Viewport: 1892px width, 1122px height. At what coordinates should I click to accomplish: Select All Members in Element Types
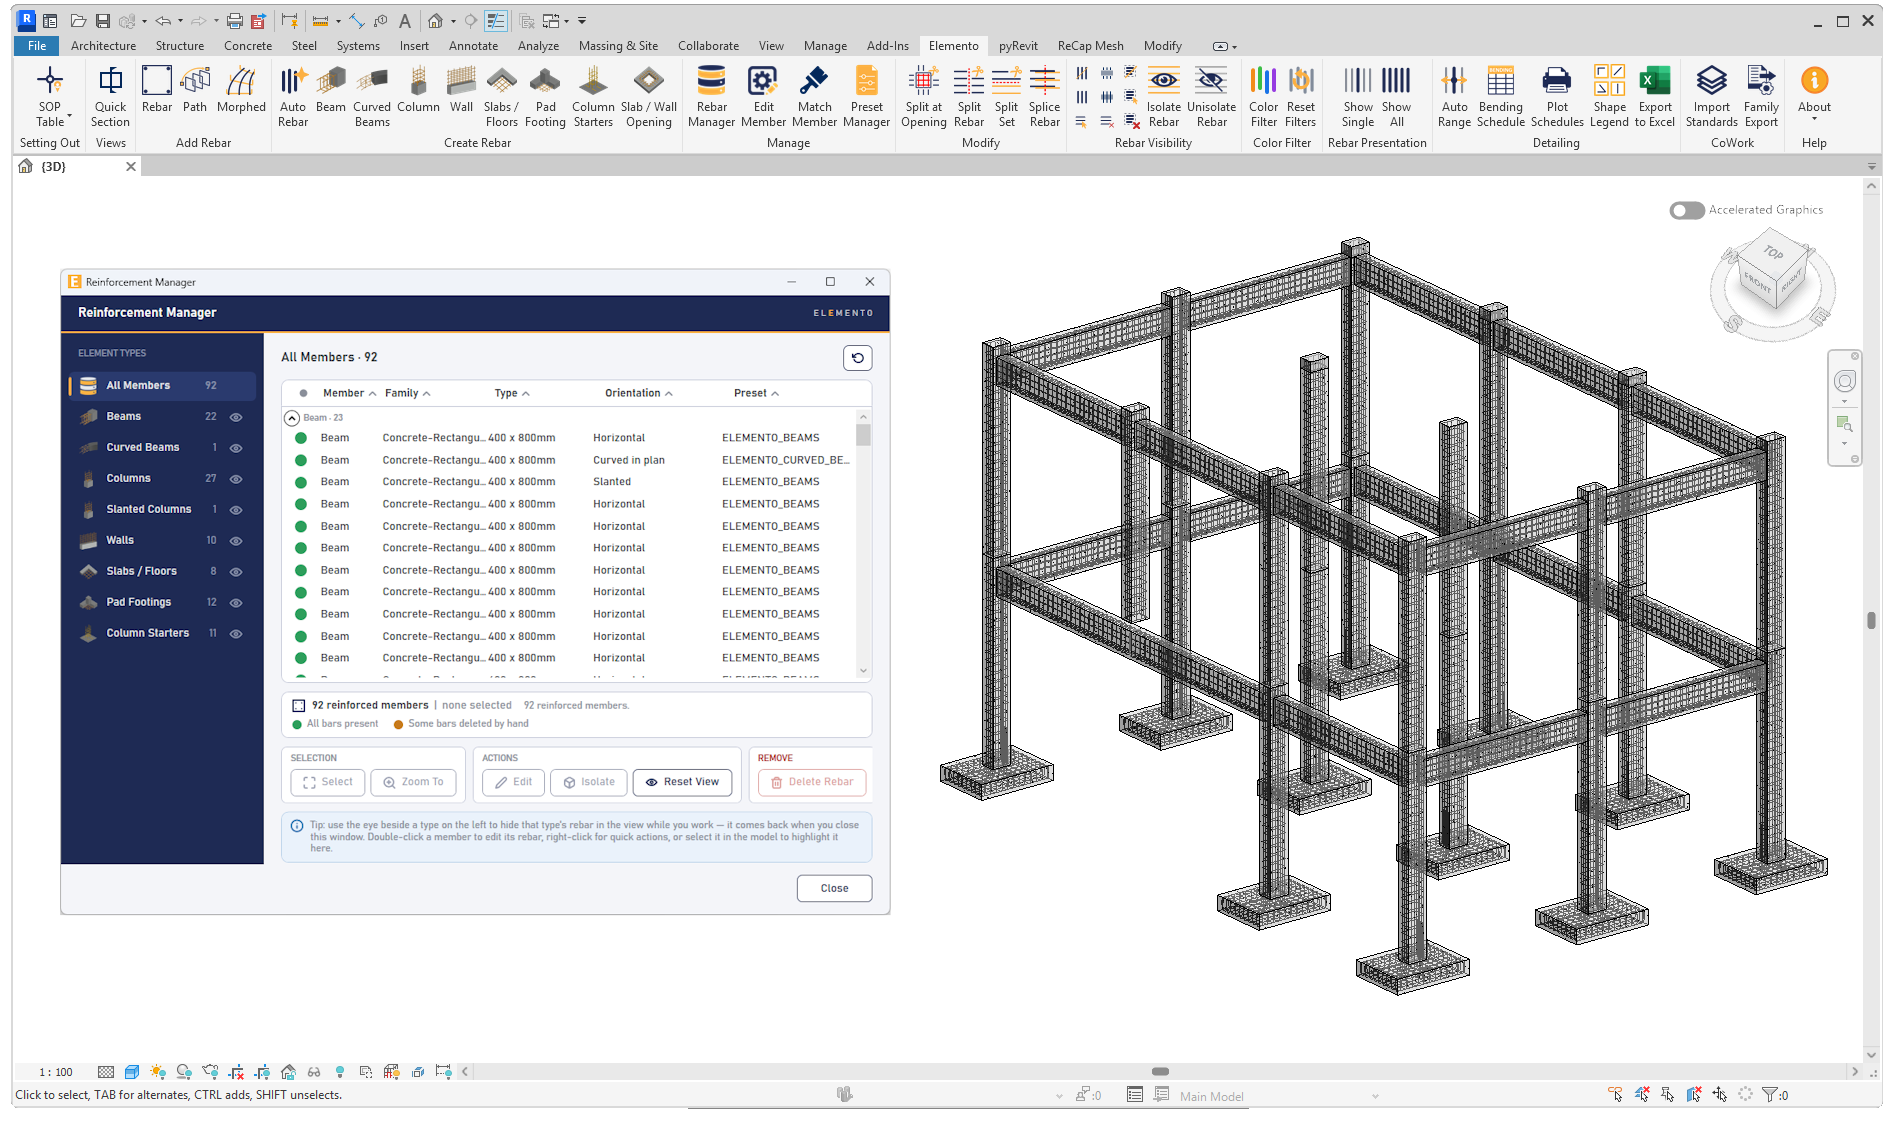162,386
